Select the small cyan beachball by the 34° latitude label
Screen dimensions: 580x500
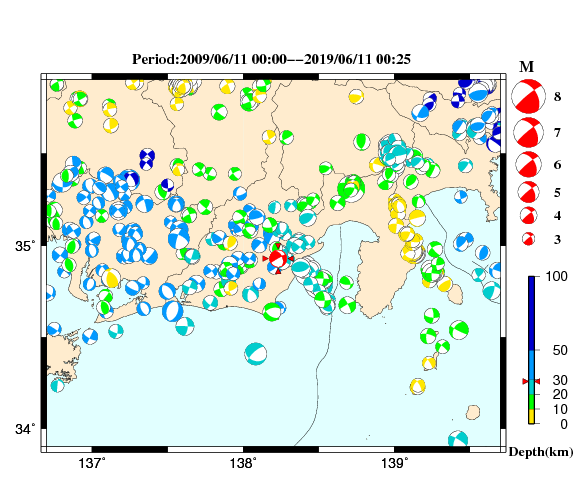(57, 386)
